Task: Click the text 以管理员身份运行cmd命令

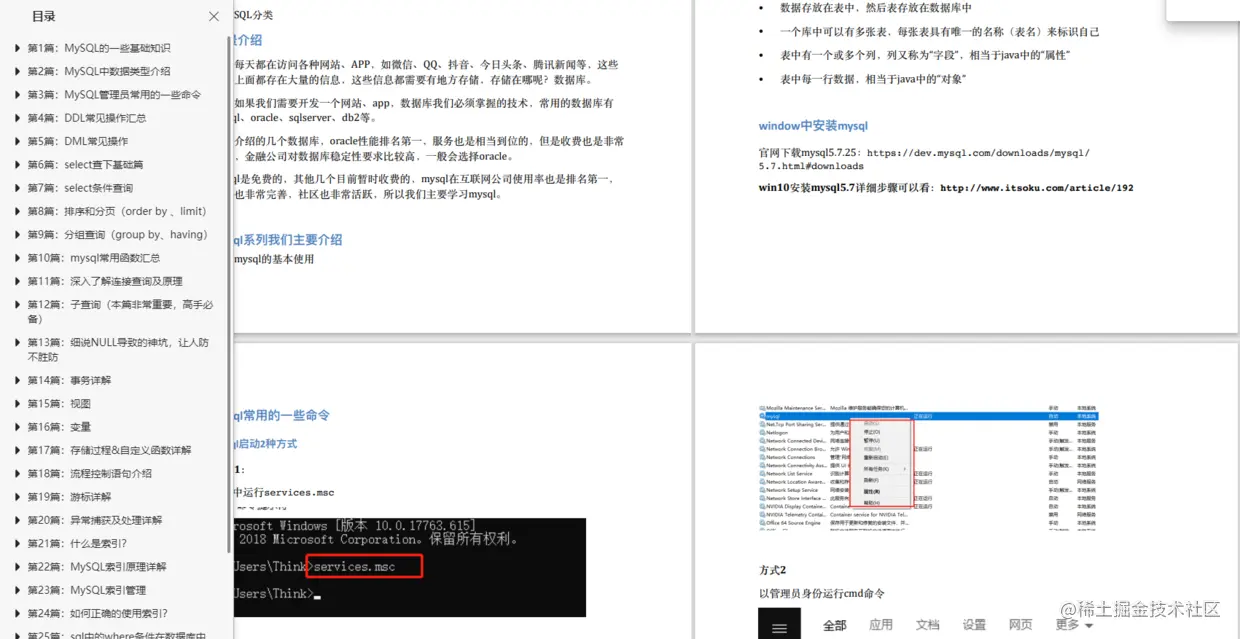Action: (x=822, y=594)
